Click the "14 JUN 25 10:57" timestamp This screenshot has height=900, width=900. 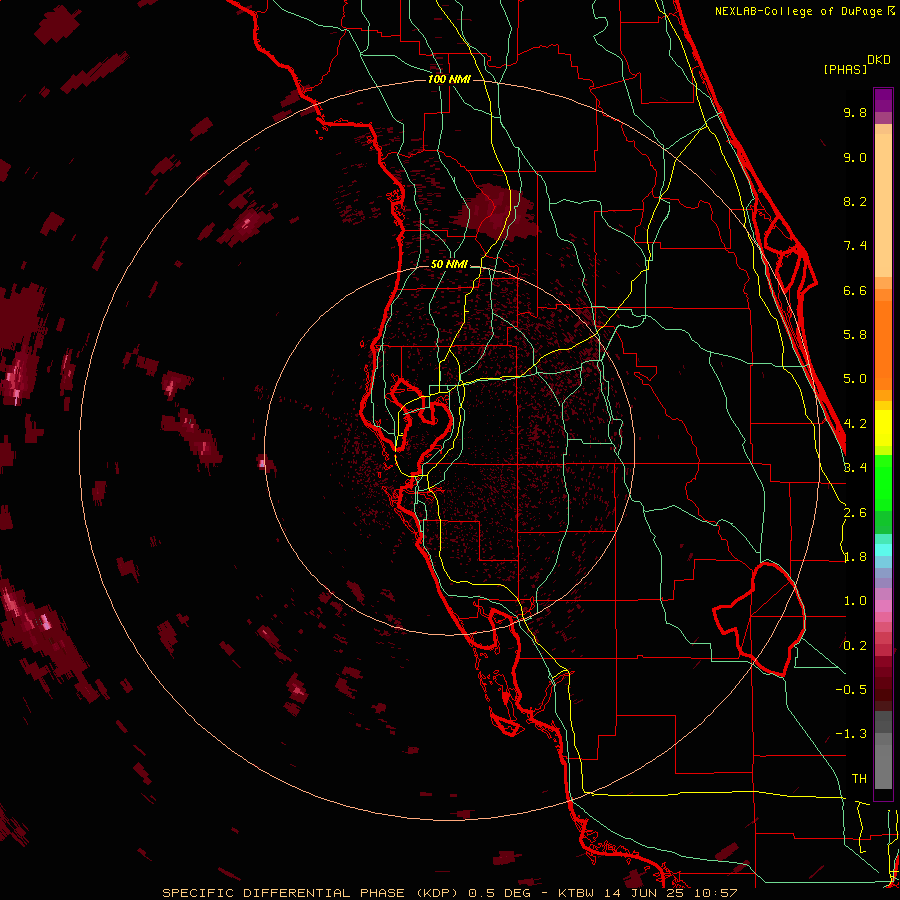coord(671,893)
